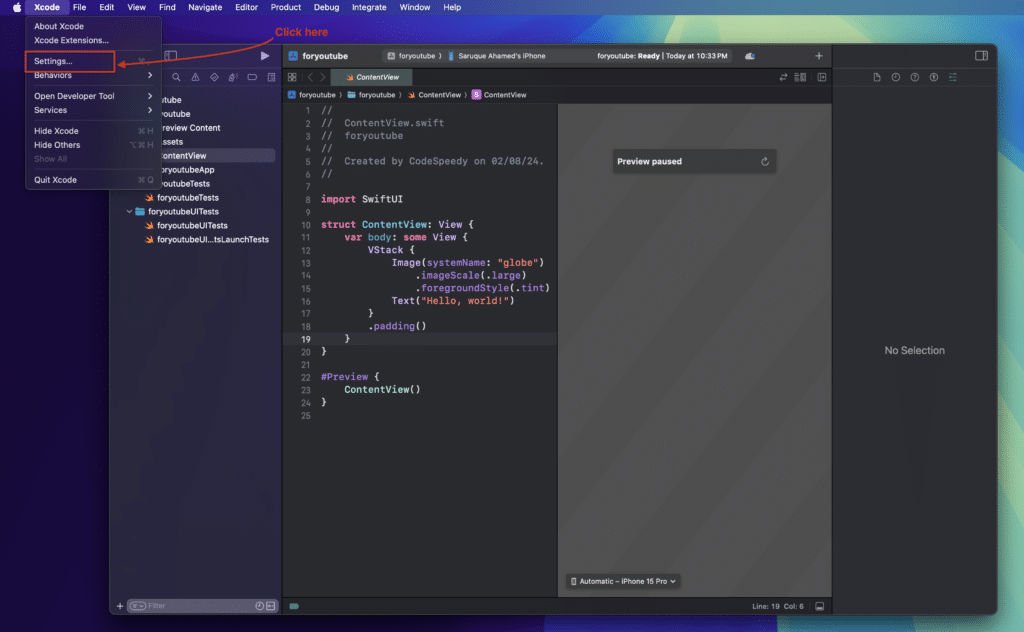Select the File inspector icon

point(877,77)
